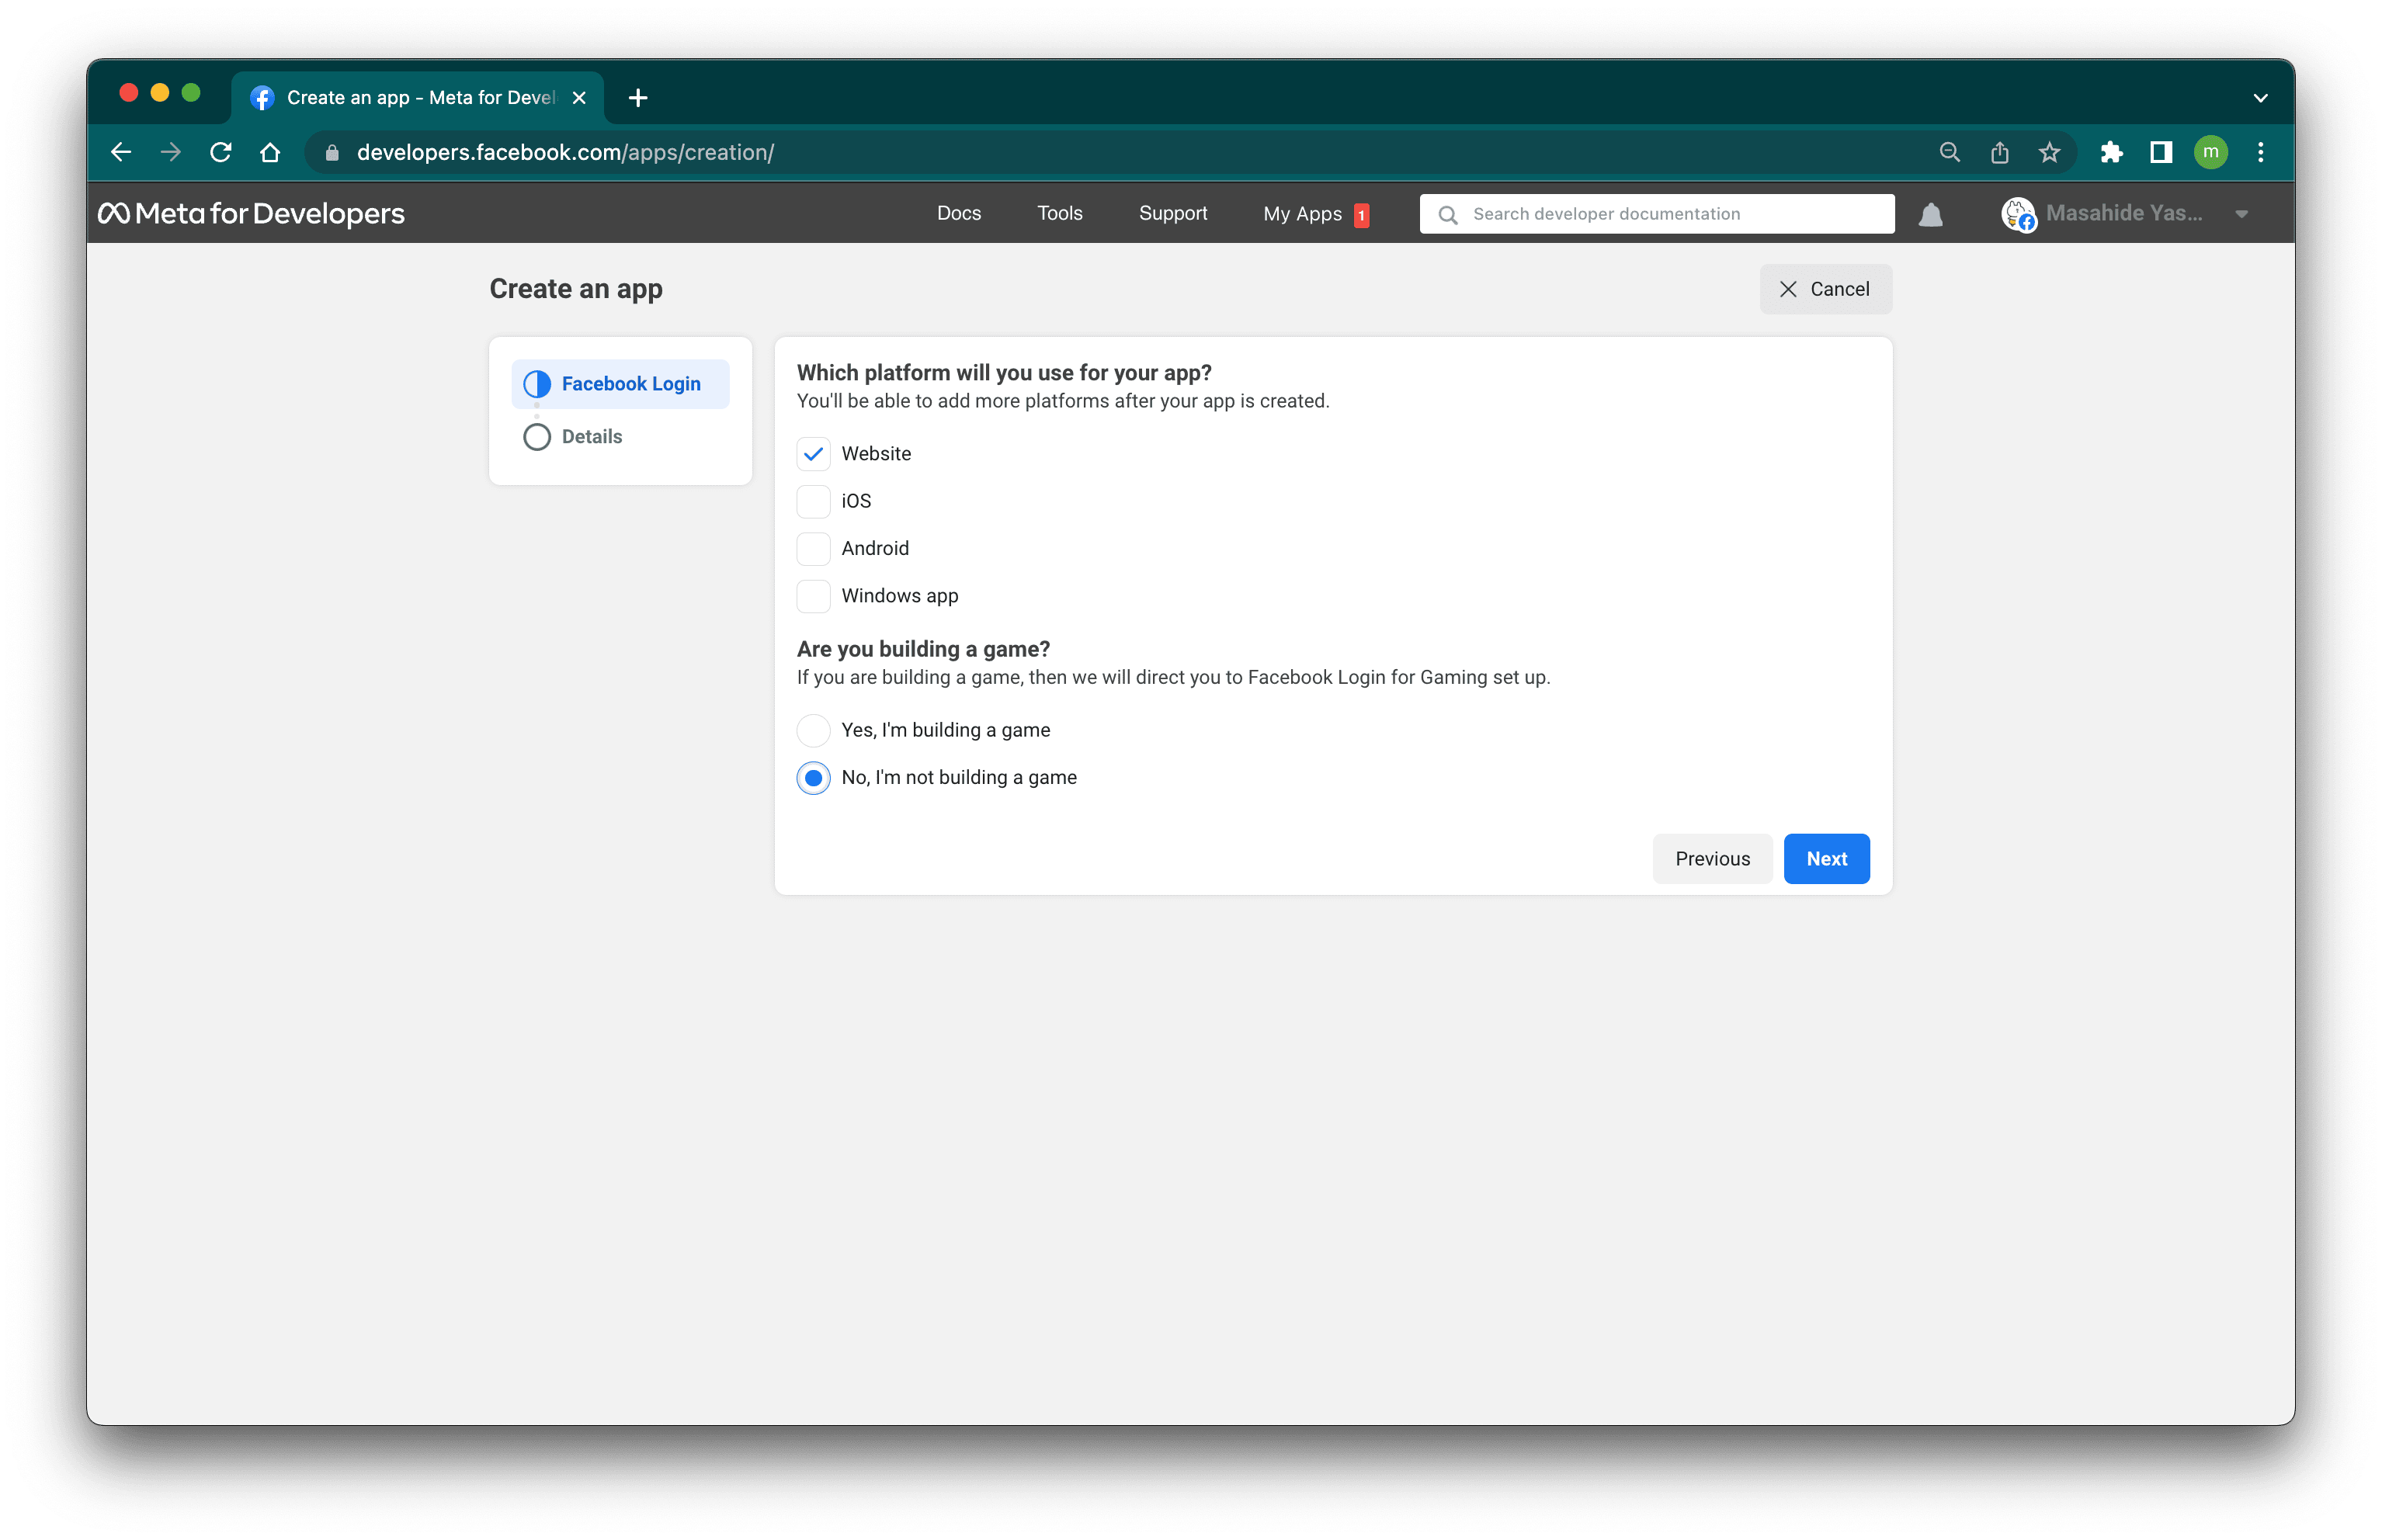Focus the Search developer documentation field

pyautogui.click(x=1656, y=214)
